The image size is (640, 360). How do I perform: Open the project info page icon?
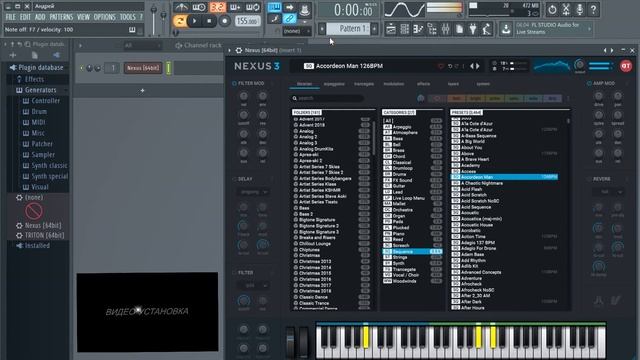click(x=460, y=29)
